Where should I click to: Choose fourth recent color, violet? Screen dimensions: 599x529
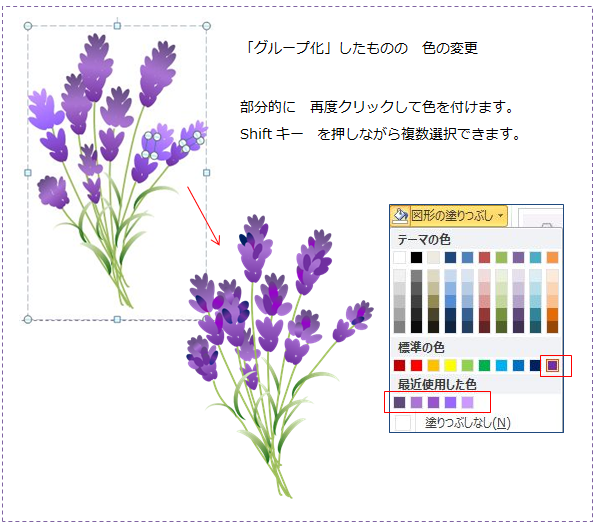[450, 402]
